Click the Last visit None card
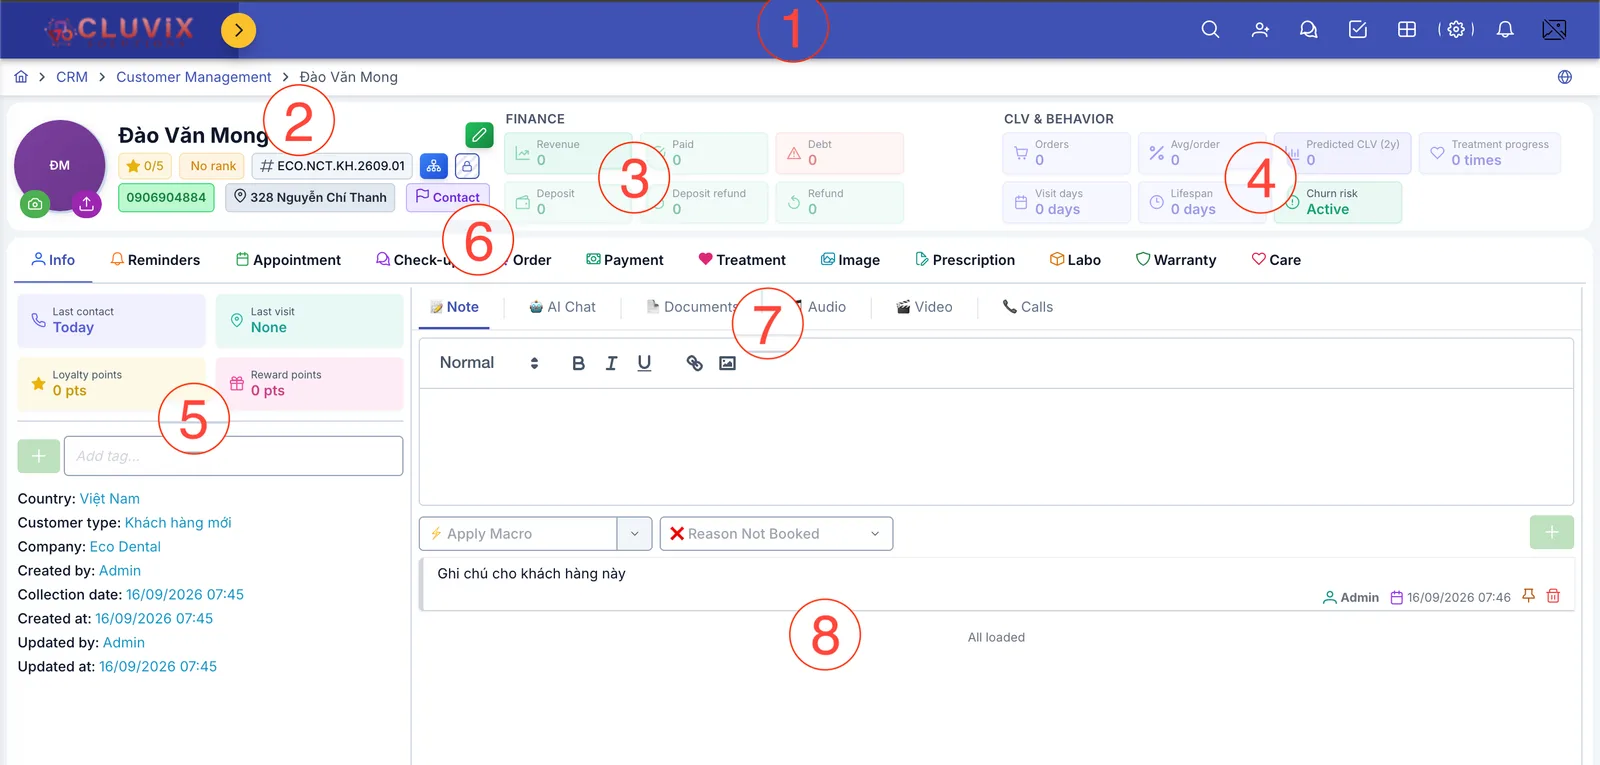 [x=309, y=320]
